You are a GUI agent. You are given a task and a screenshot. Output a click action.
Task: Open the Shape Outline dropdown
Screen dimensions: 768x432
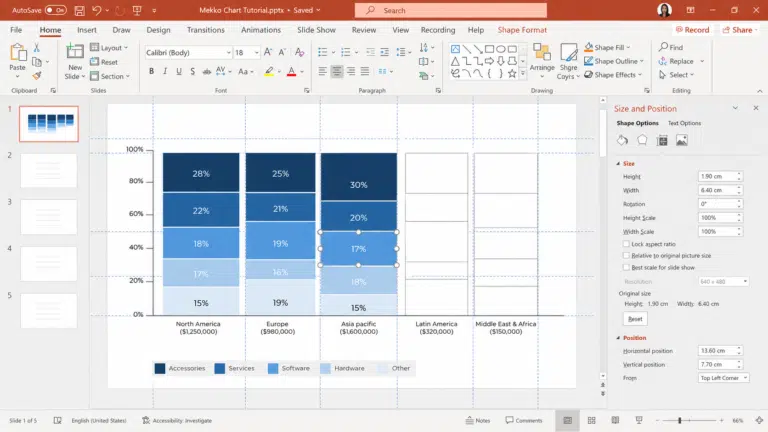(614, 61)
